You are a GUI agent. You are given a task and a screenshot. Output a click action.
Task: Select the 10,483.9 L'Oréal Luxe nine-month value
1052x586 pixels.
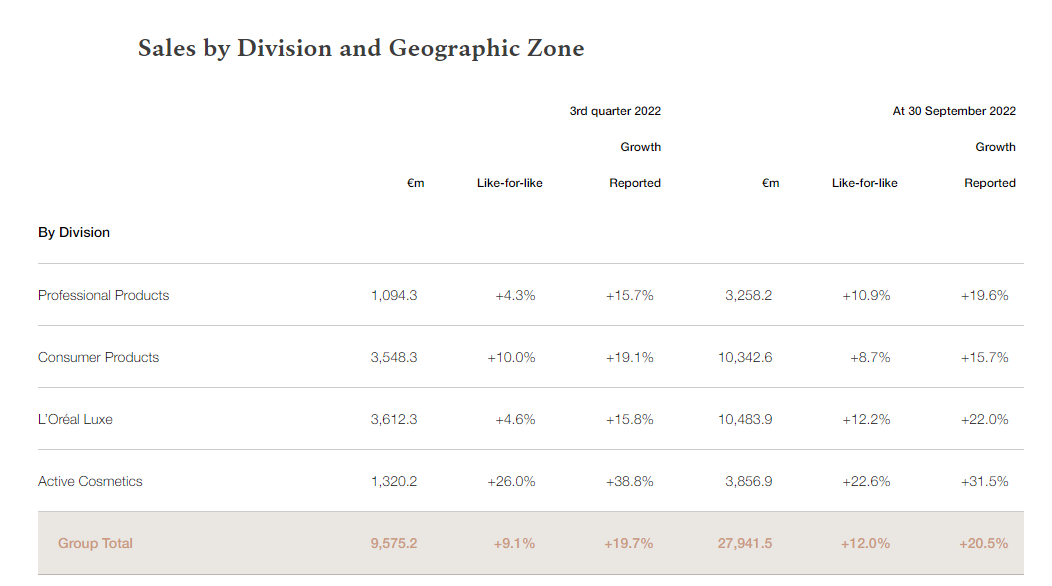click(745, 419)
